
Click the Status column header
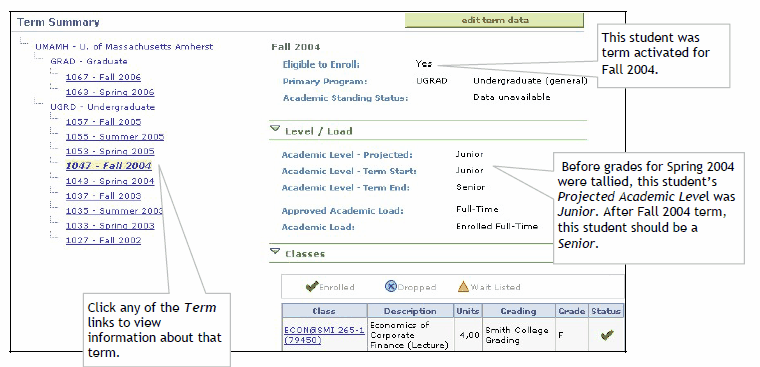606,311
